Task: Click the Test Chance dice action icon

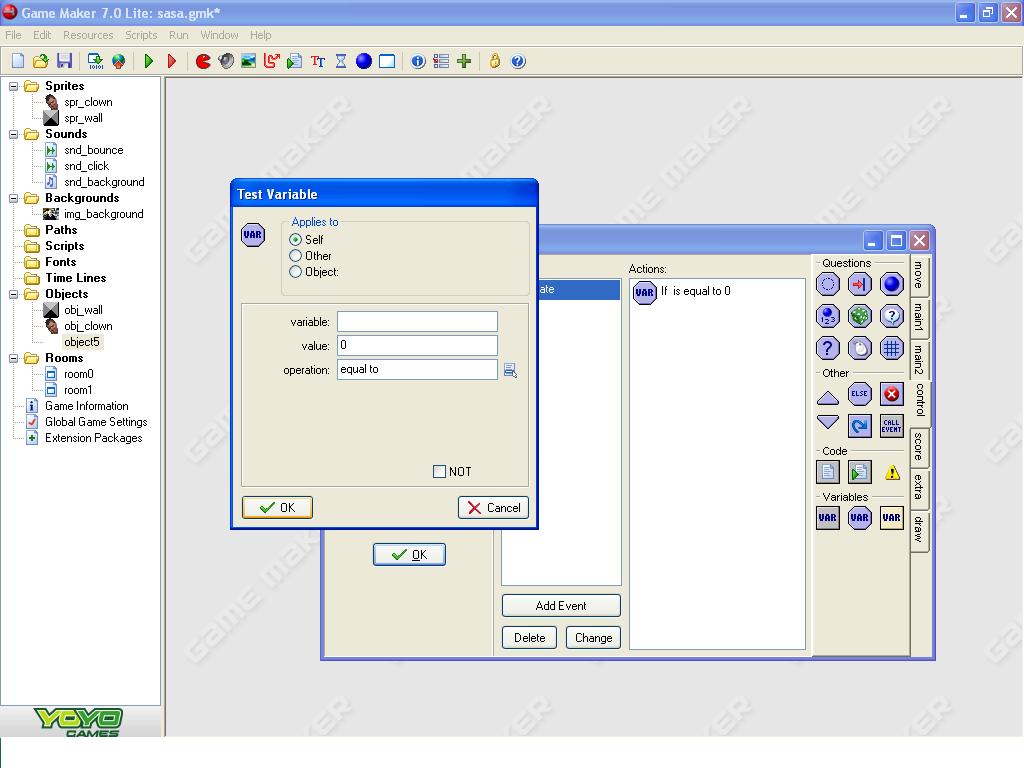Action: coord(859,316)
